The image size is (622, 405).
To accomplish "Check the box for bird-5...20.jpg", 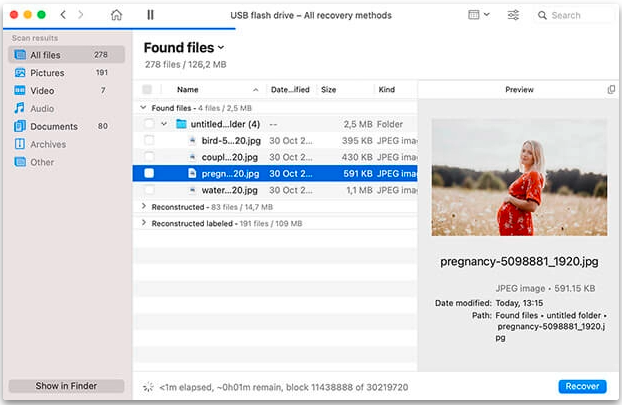I will click(x=149, y=140).
